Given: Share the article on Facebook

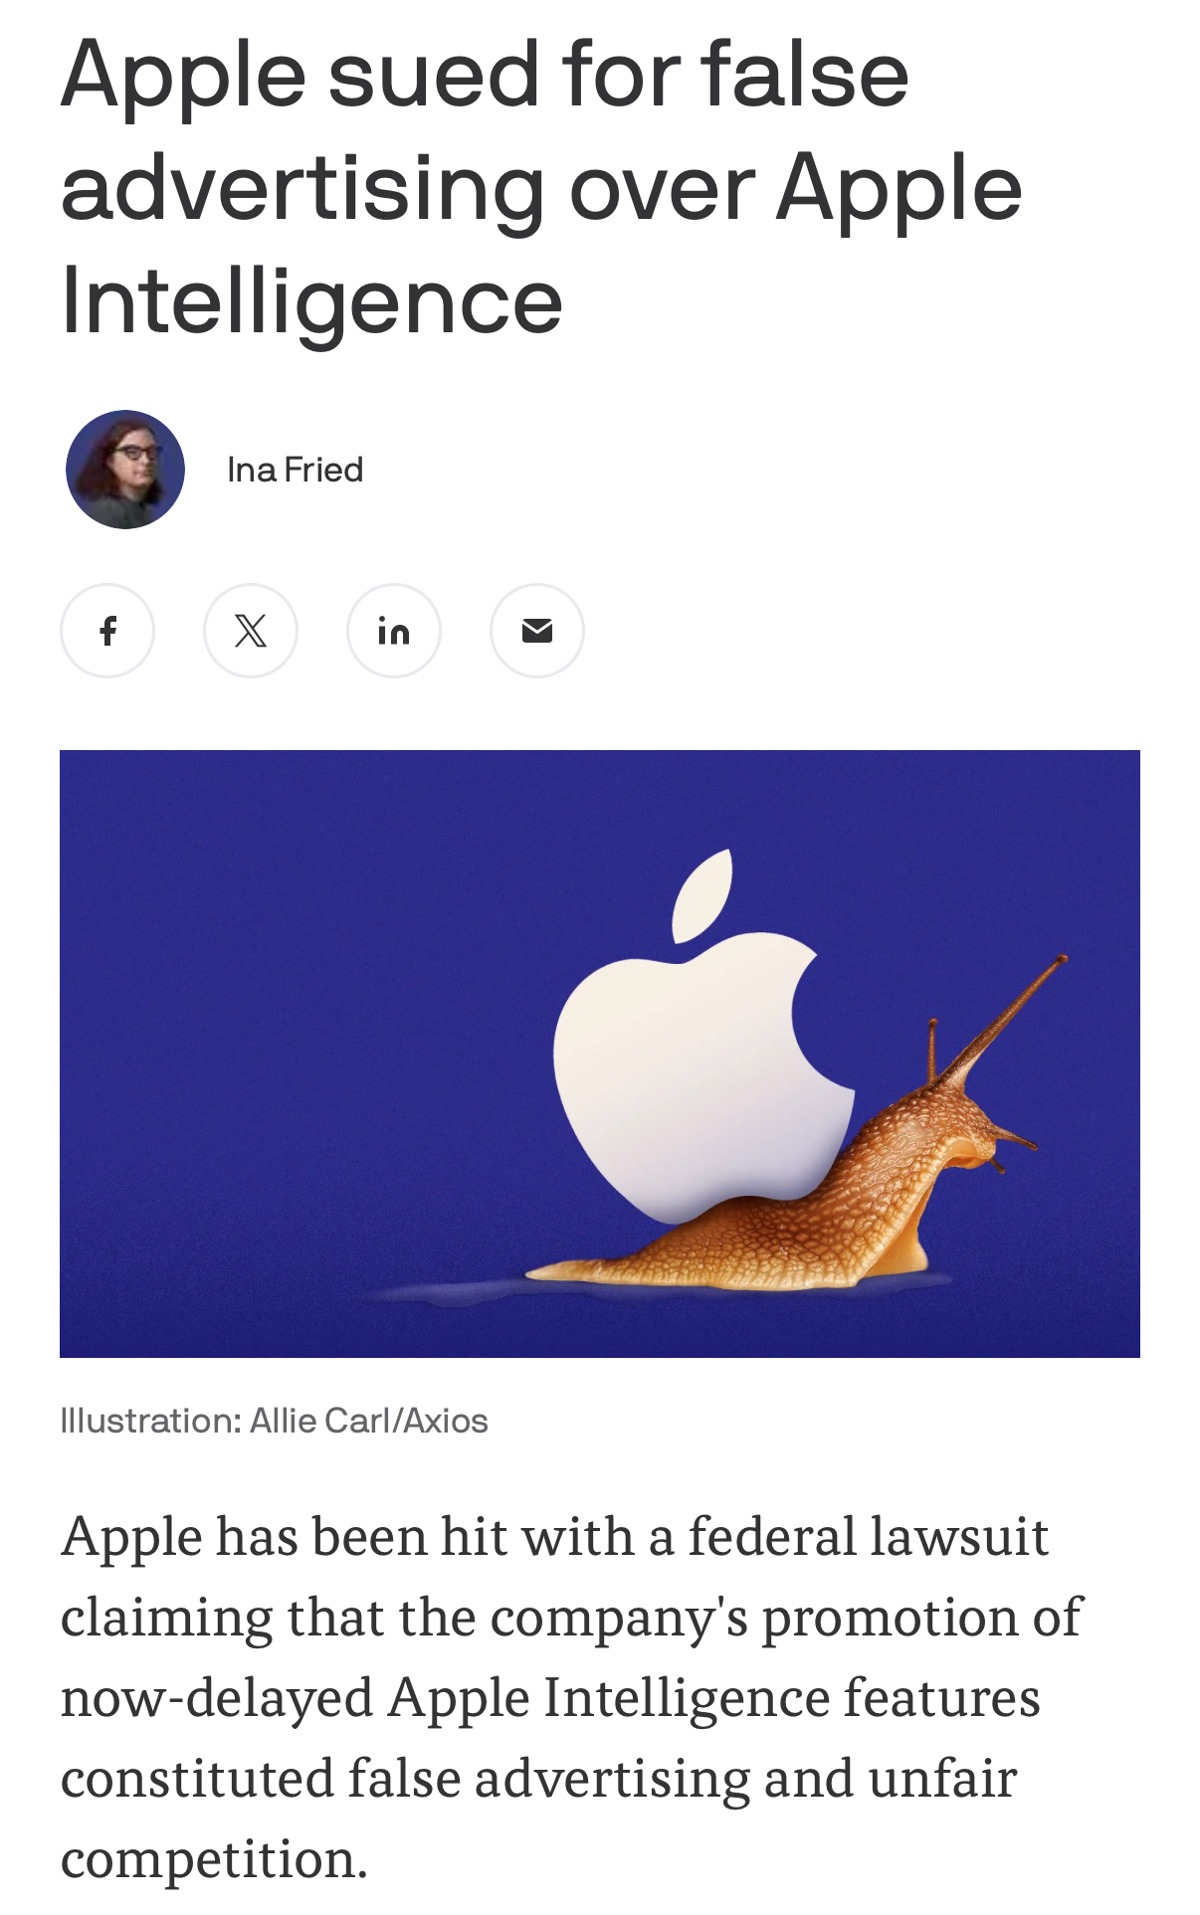Looking at the screenshot, I should click(x=107, y=631).
